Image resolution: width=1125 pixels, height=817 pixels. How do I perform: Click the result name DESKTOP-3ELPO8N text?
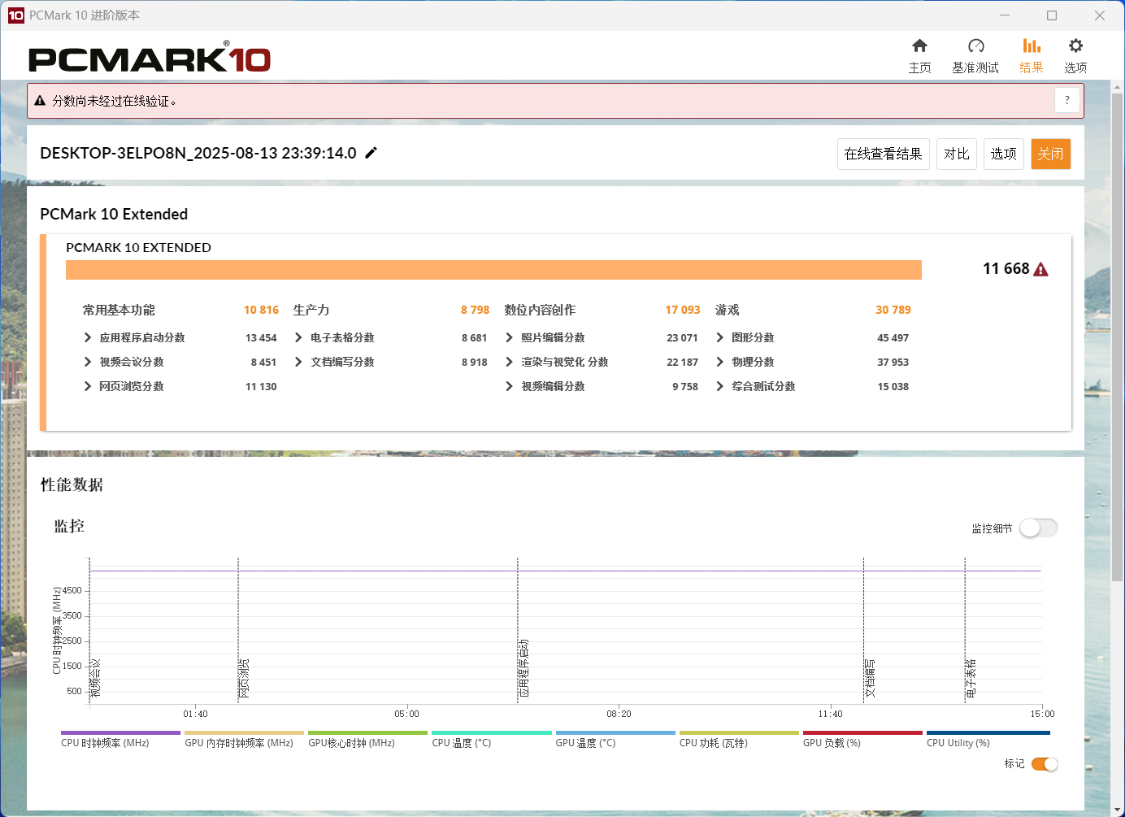click(x=198, y=153)
